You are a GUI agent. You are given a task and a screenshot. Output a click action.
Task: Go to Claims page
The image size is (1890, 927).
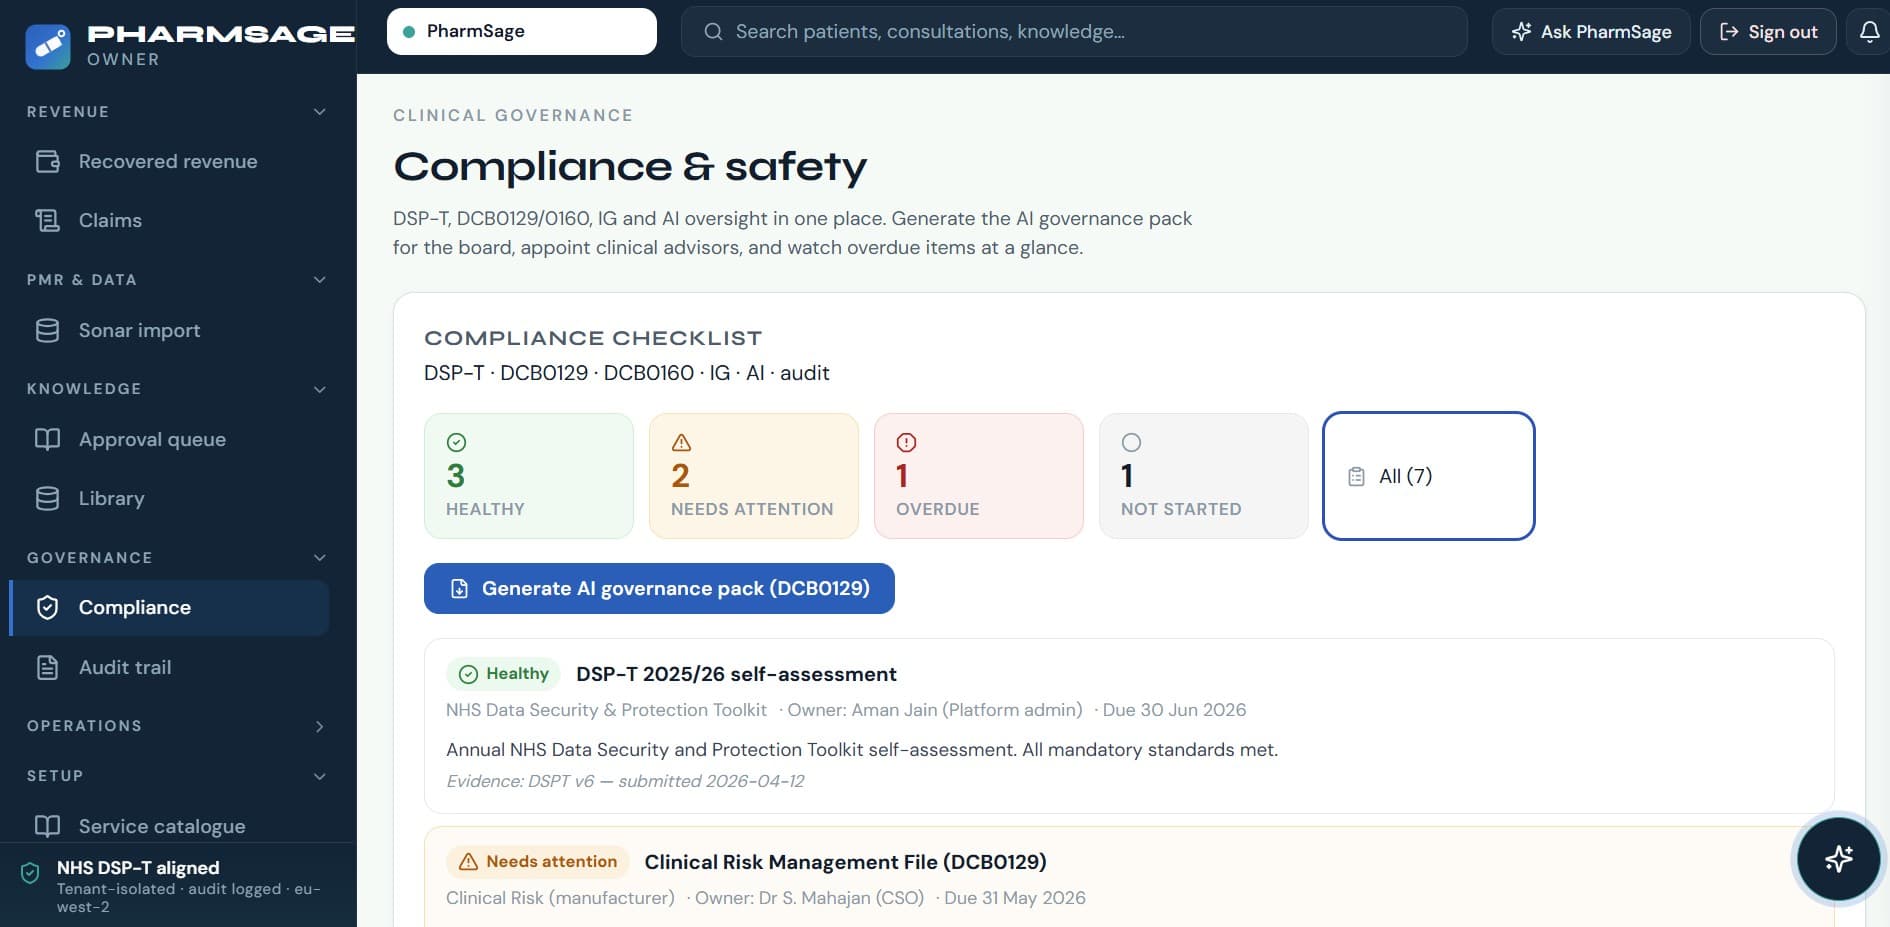169,220
